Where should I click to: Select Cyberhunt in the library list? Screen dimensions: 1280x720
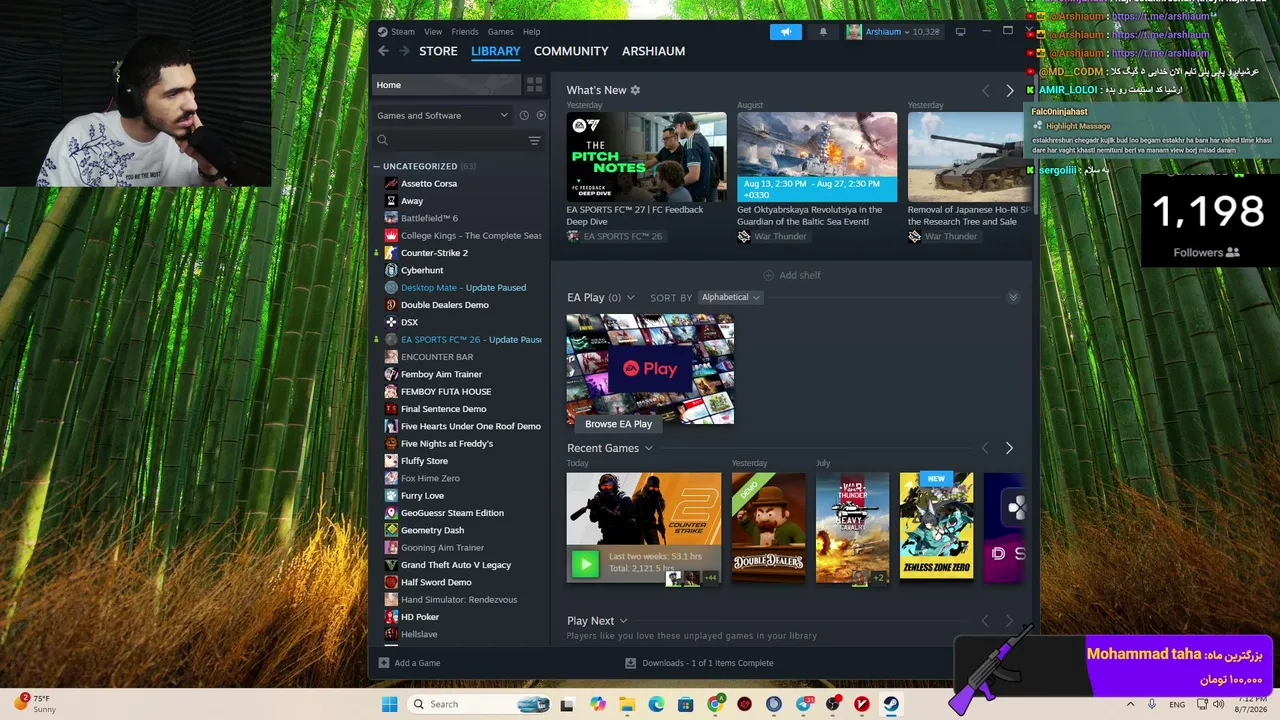click(422, 270)
